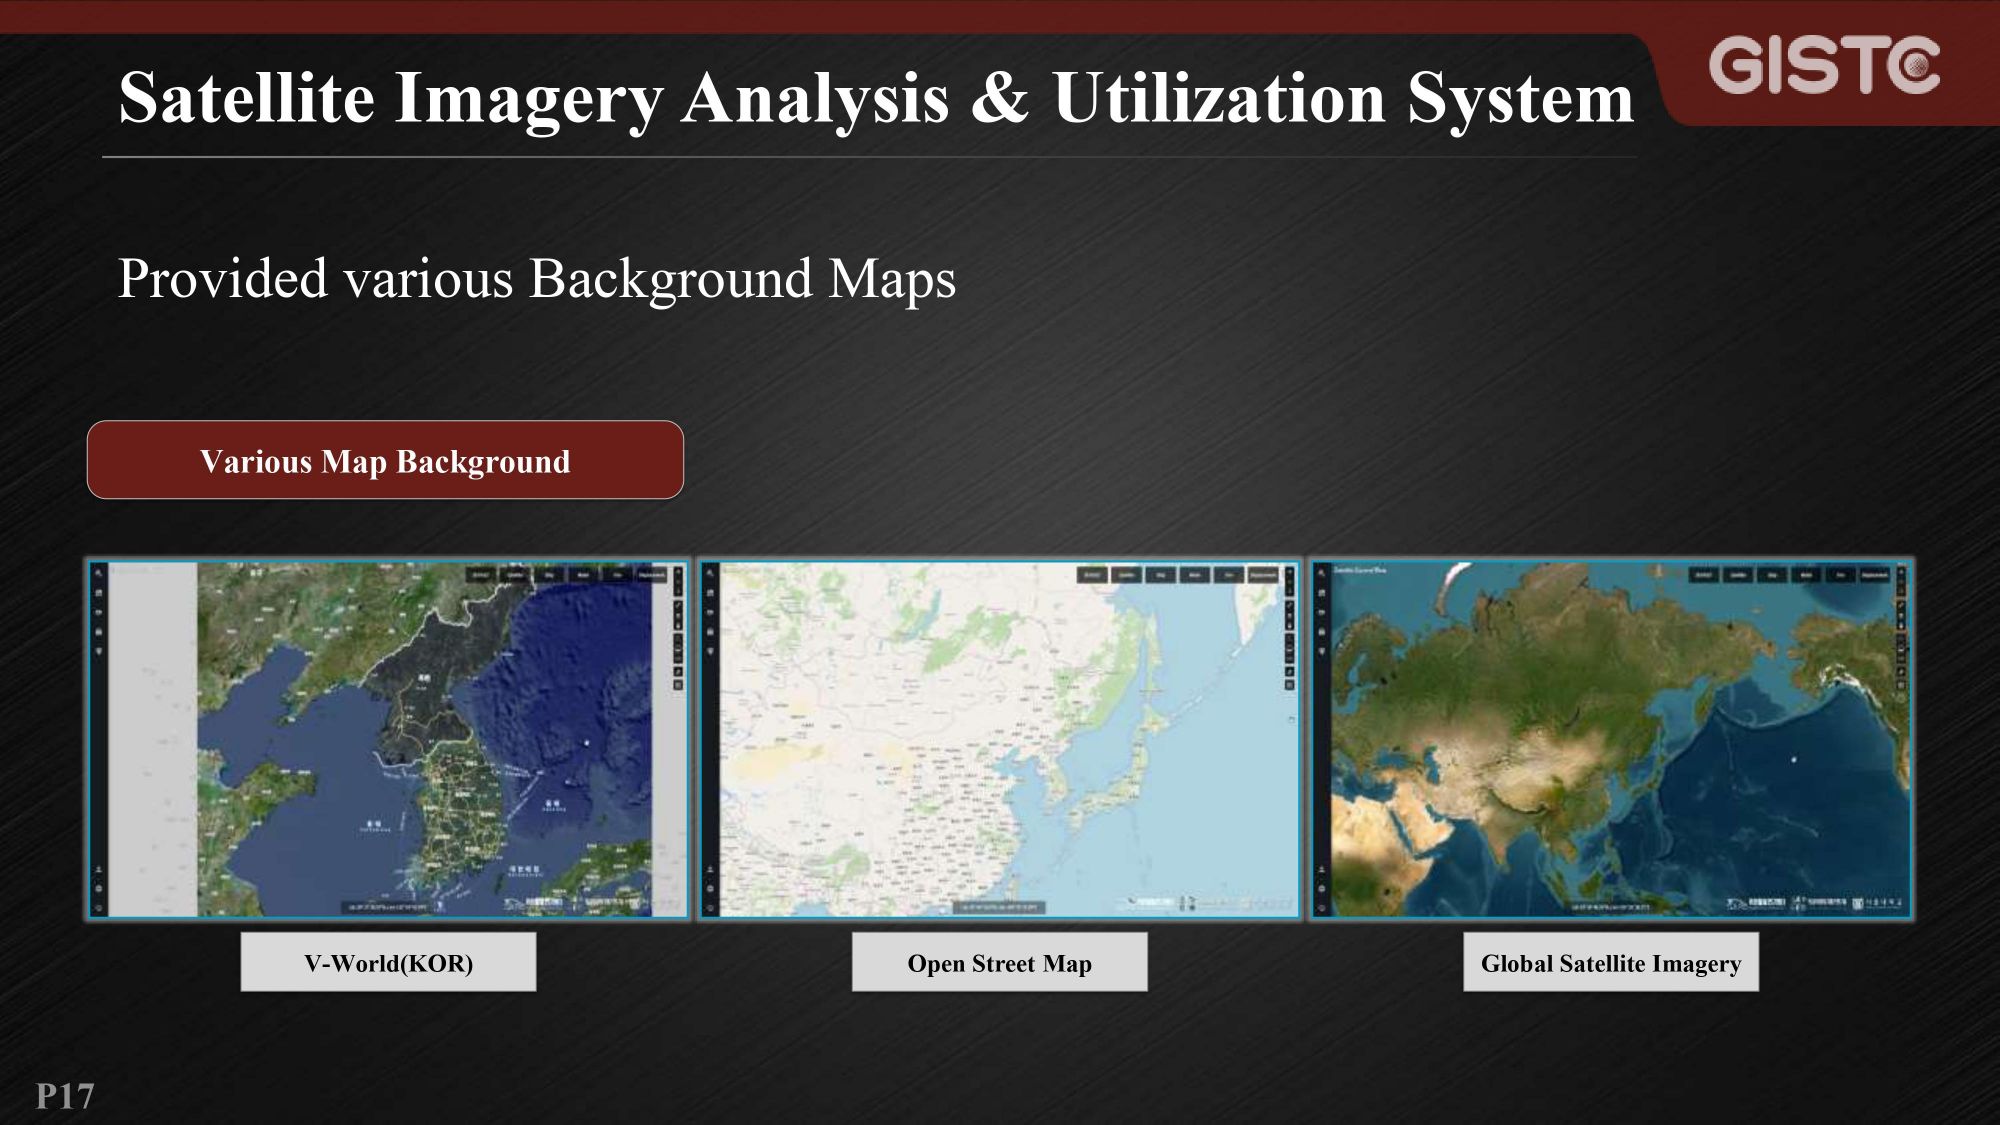Click the GISTC logo
2000x1125 pixels.
(x=1824, y=65)
